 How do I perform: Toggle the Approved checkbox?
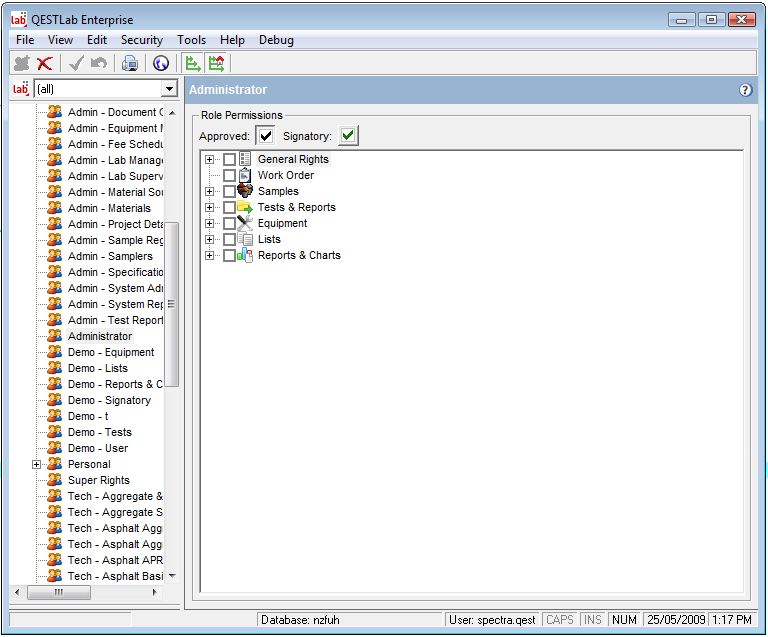tap(265, 136)
